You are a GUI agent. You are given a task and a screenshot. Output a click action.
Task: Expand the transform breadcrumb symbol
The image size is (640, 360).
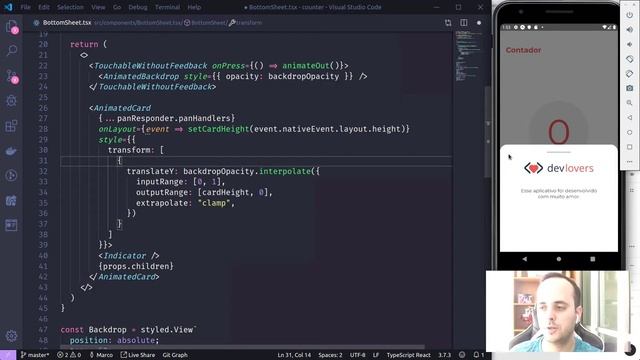245,23
